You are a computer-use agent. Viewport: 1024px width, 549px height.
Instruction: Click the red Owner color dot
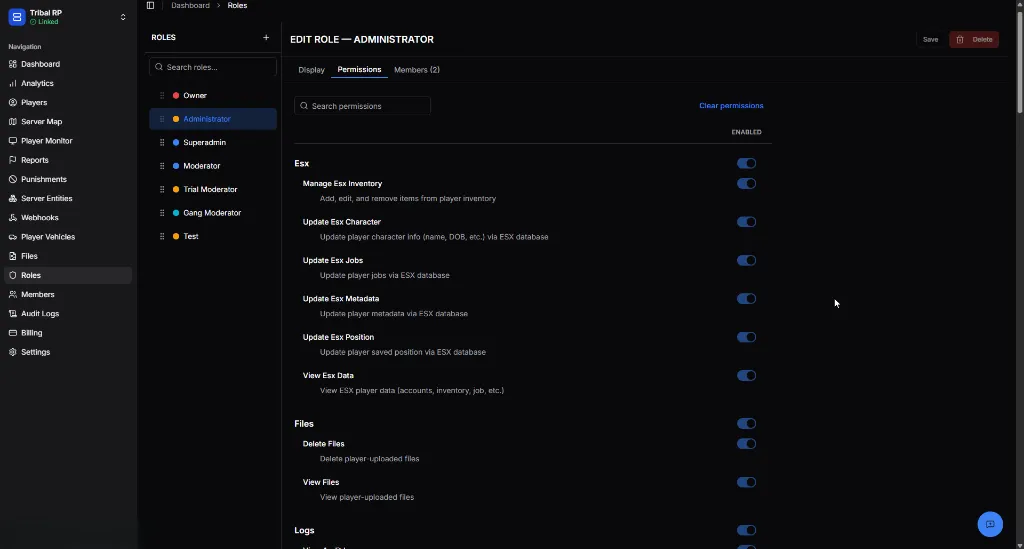point(176,95)
